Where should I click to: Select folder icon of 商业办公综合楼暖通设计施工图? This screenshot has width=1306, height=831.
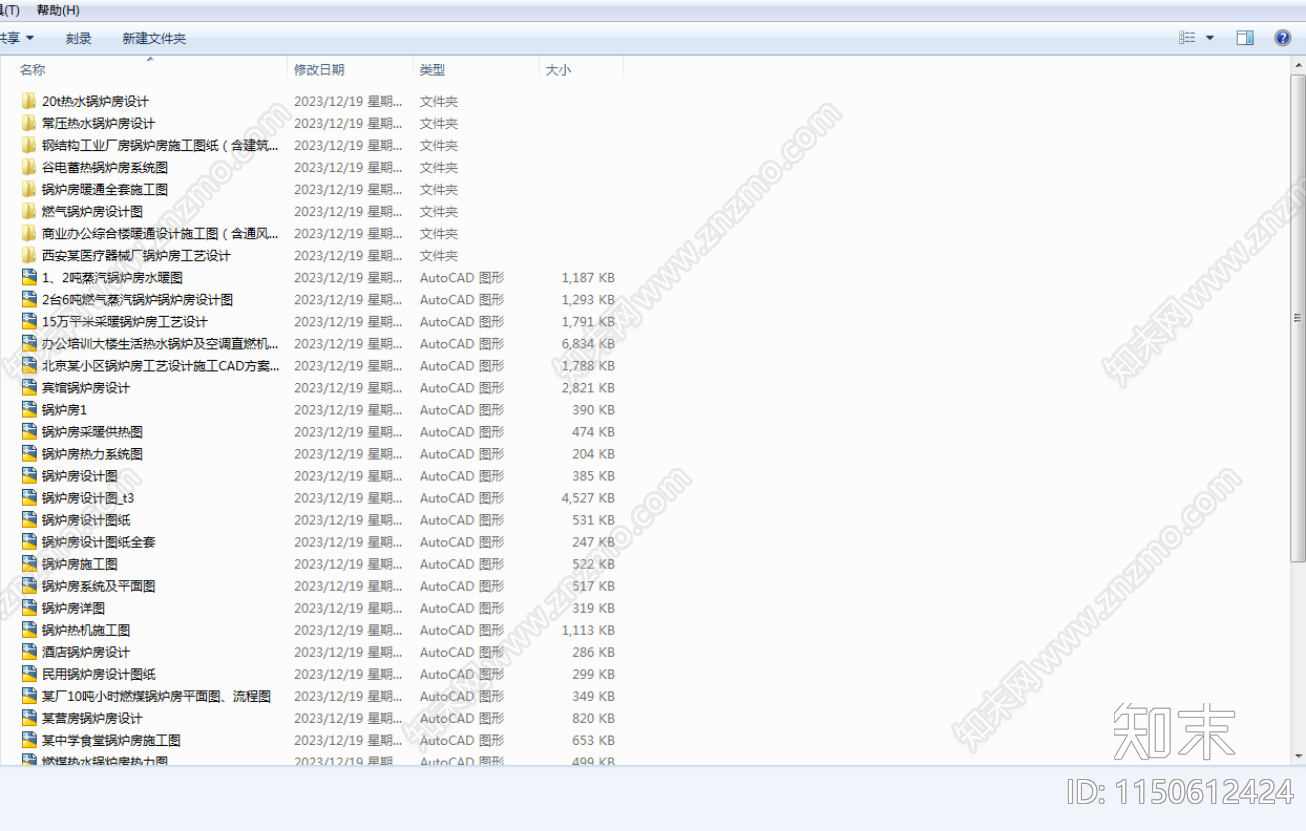[x=29, y=233]
